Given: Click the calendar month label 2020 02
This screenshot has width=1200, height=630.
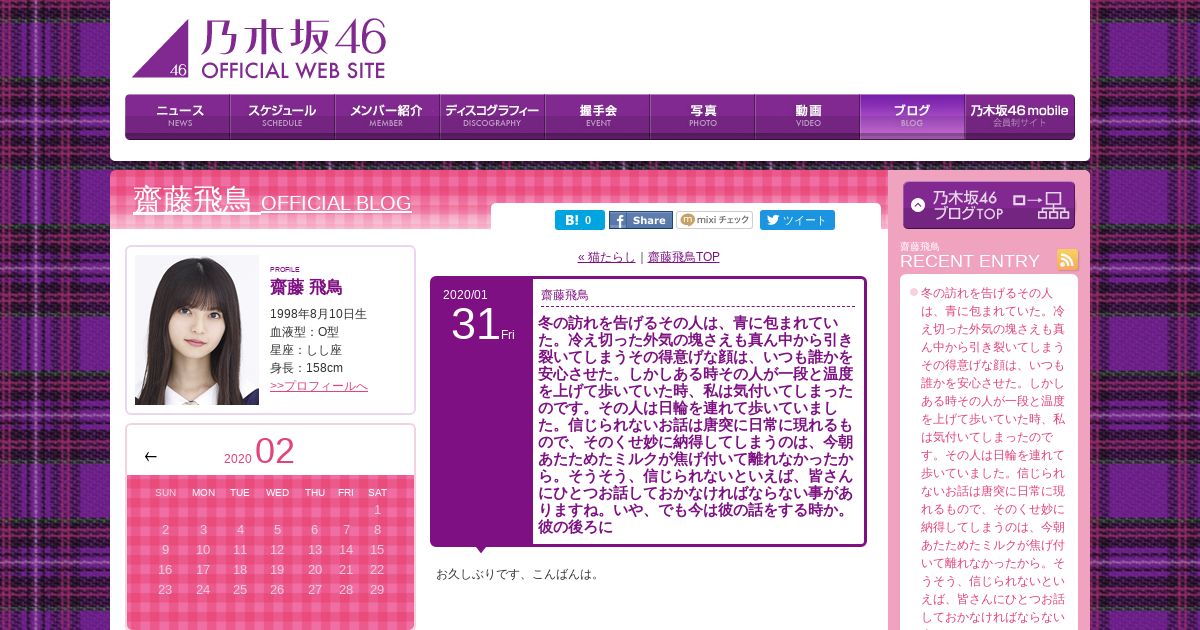Looking at the screenshot, I should (x=259, y=452).
